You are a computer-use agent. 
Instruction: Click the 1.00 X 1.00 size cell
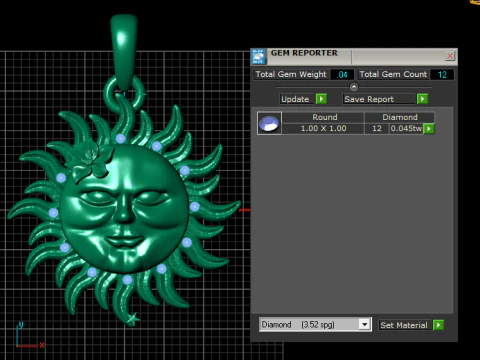323,128
